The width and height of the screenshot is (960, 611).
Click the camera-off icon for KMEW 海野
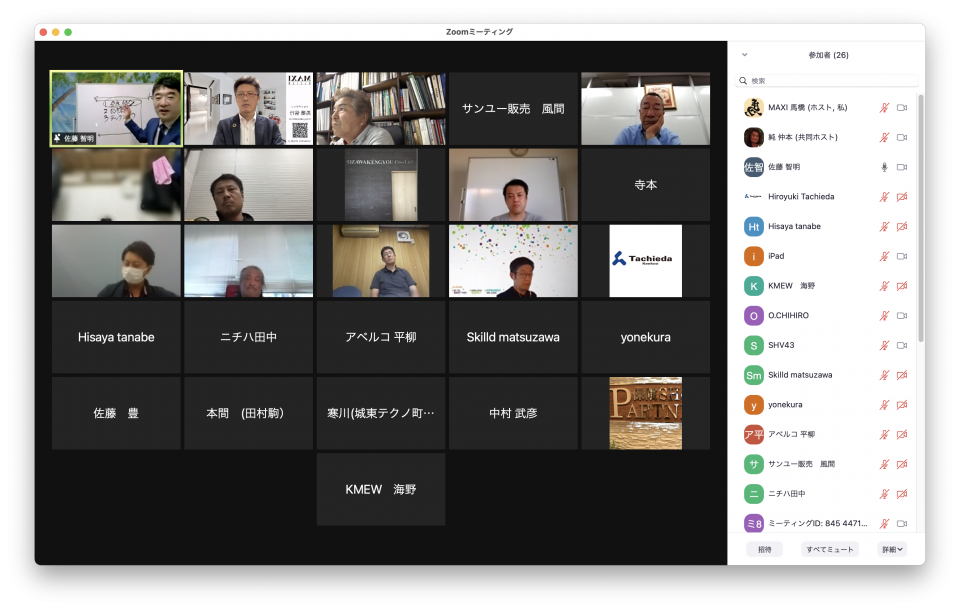[x=902, y=286]
